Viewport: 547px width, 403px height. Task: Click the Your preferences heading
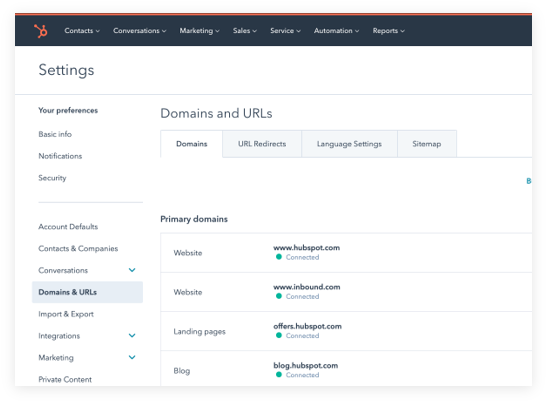[x=68, y=110]
